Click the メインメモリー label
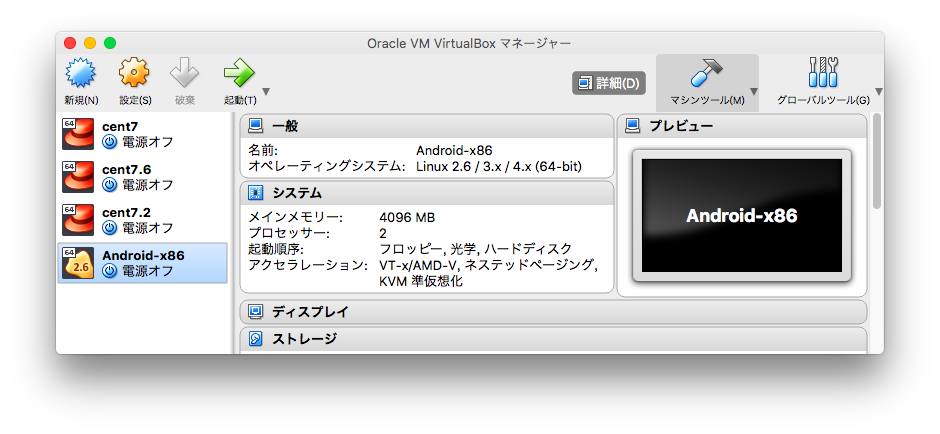This screenshot has height=434, width=940. click(296, 218)
